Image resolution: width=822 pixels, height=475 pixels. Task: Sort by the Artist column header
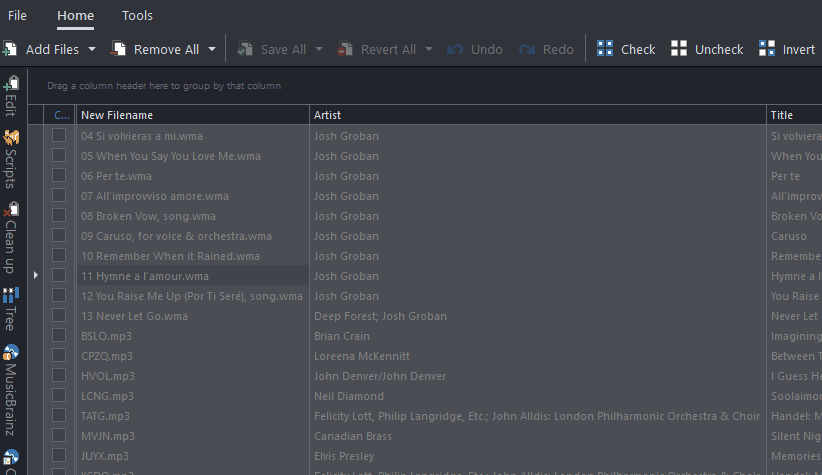[538, 115]
